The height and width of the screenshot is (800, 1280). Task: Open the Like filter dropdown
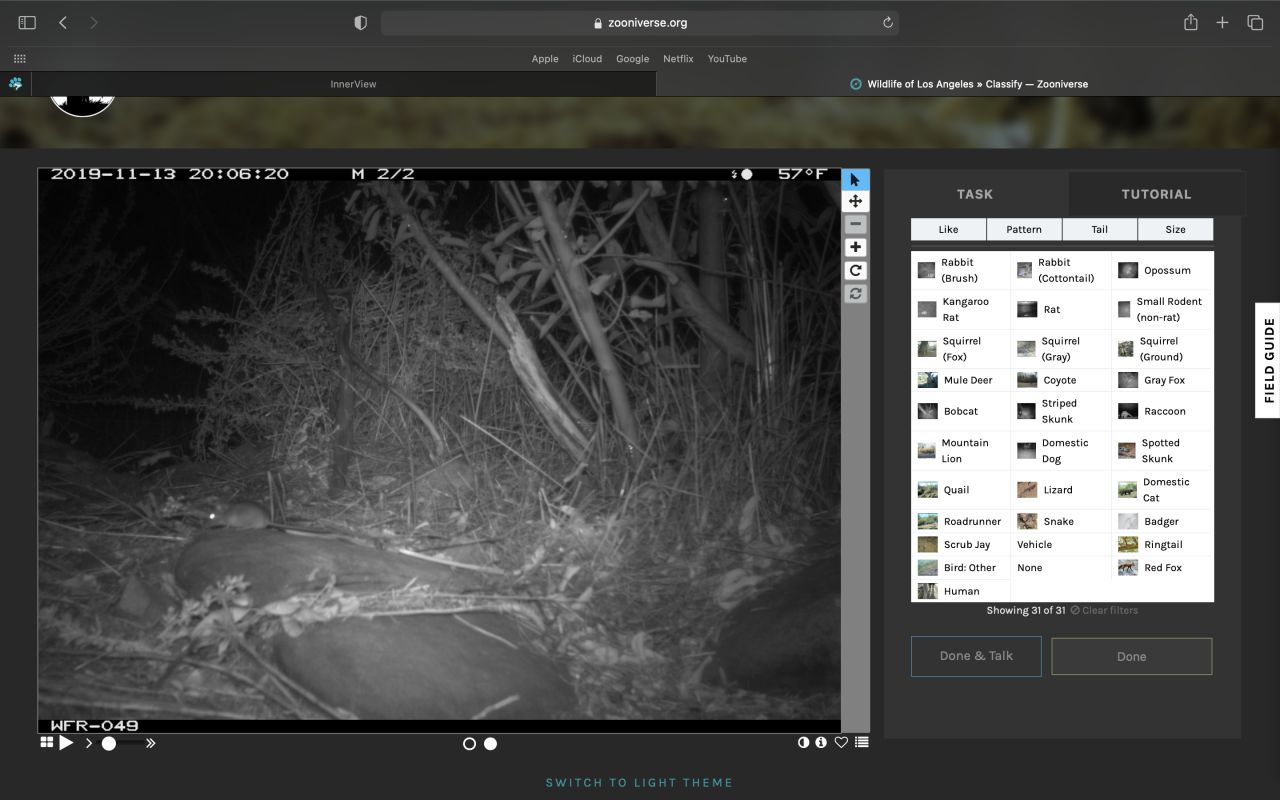point(948,230)
